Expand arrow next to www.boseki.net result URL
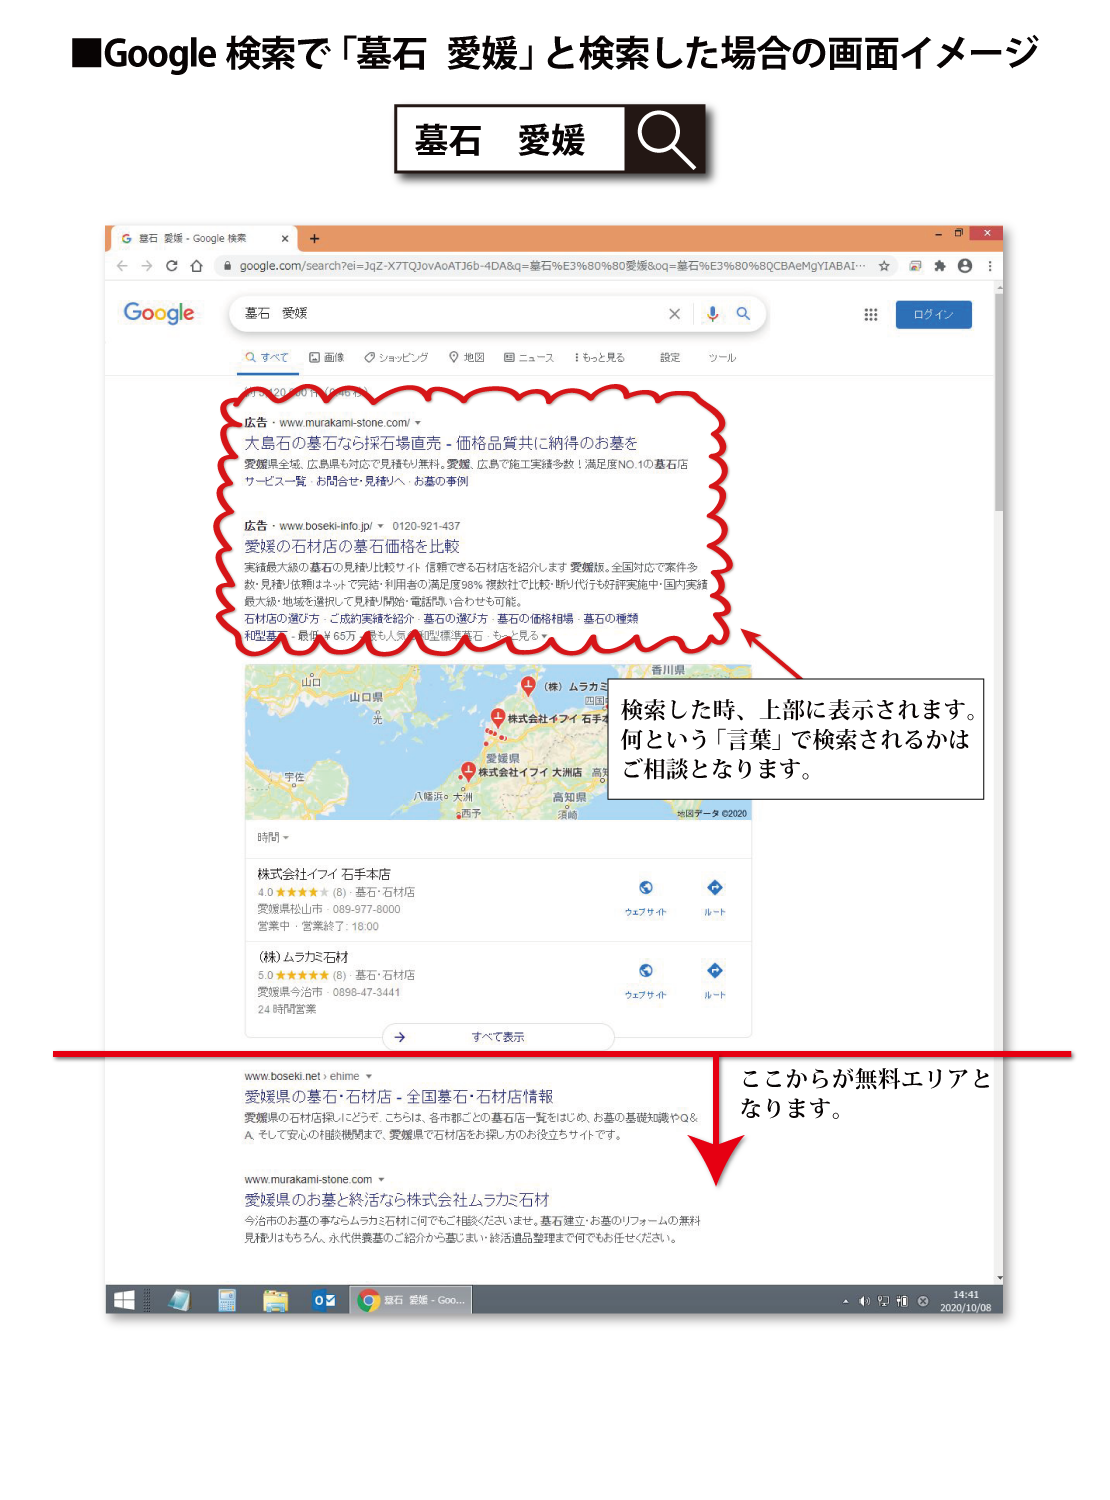Screen dimensions: 1110x1500 coord(369,1077)
